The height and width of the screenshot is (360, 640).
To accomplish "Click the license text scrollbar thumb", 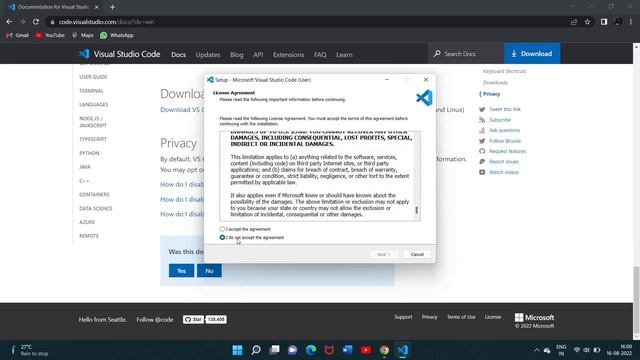I will pos(416,210).
